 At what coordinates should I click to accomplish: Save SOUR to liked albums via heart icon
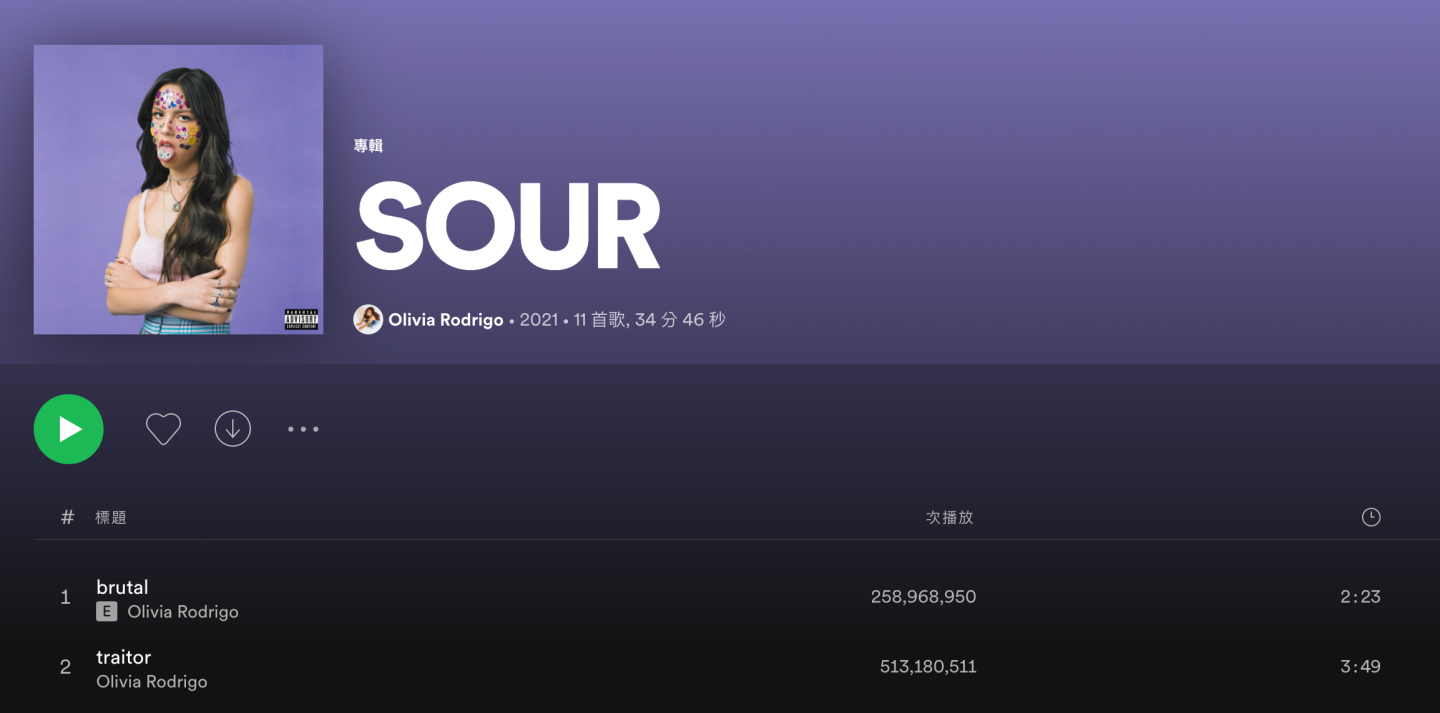163,428
